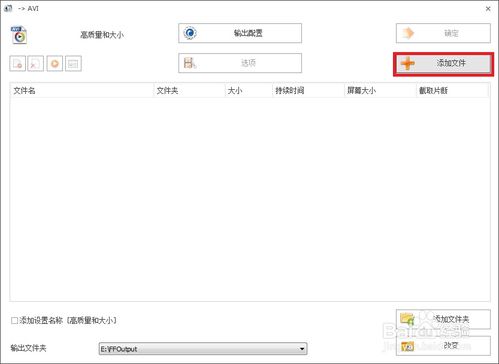Click the folder icon on 添加文件夹
499x364 pixels.
[x=407, y=319]
